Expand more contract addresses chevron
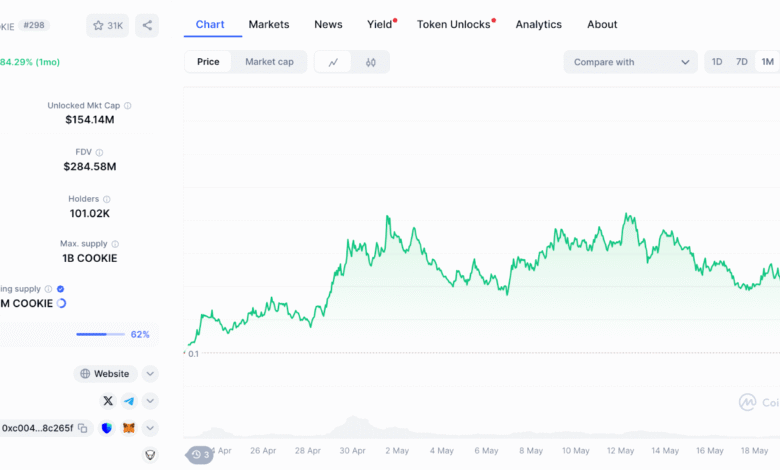The width and height of the screenshot is (780, 470). coord(150,428)
